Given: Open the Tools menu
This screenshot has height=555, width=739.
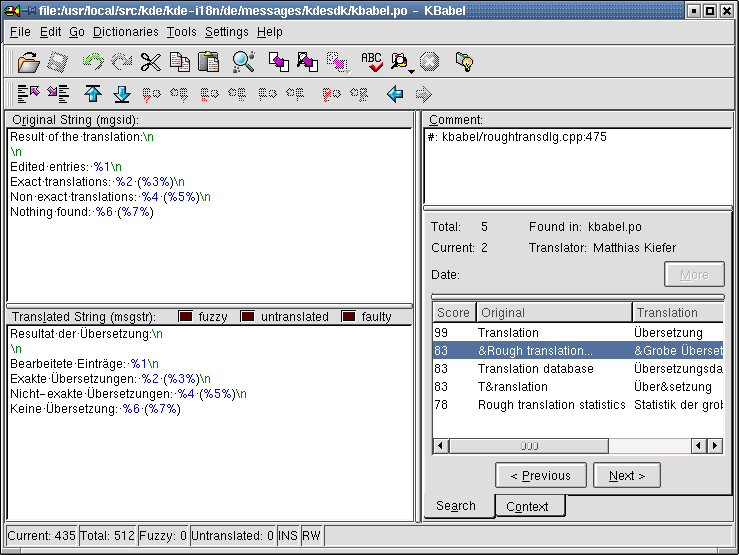Looking at the screenshot, I should click(181, 32).
